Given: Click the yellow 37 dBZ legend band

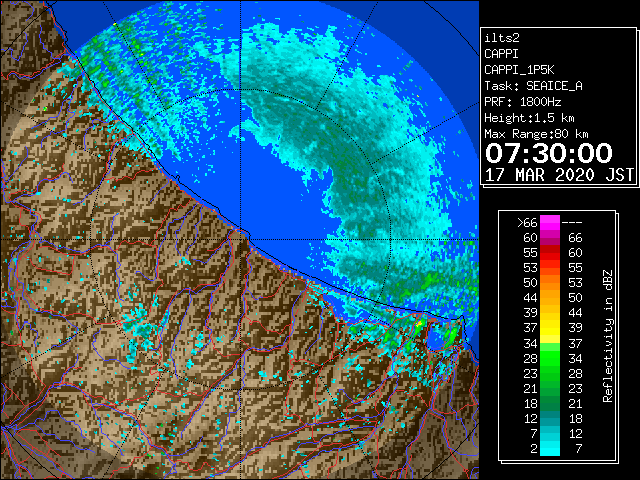Looking at the screenshot, I should (550, 328).
